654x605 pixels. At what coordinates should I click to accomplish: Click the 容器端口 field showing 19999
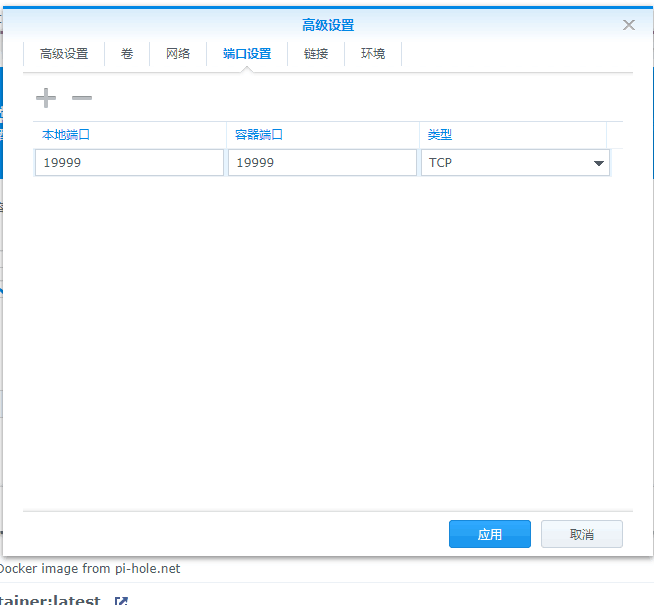(322, 162)
